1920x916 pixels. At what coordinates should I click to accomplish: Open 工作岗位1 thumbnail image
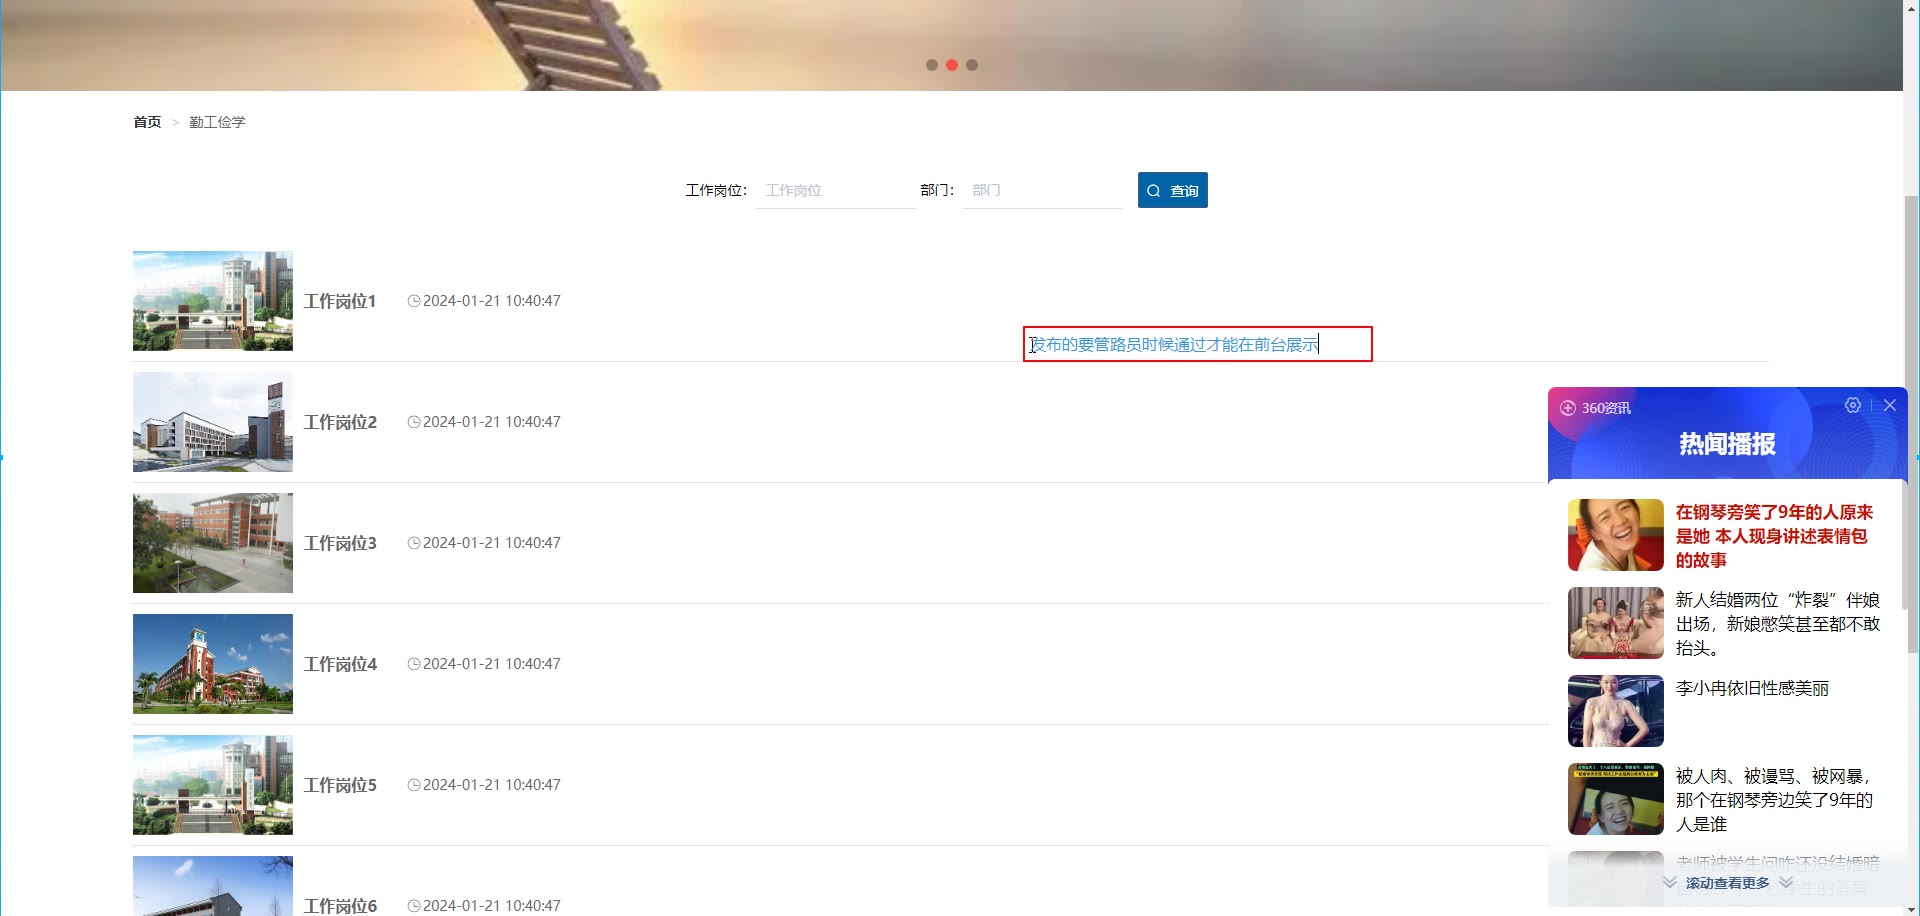pyautogui.click(x=213, y=301)
